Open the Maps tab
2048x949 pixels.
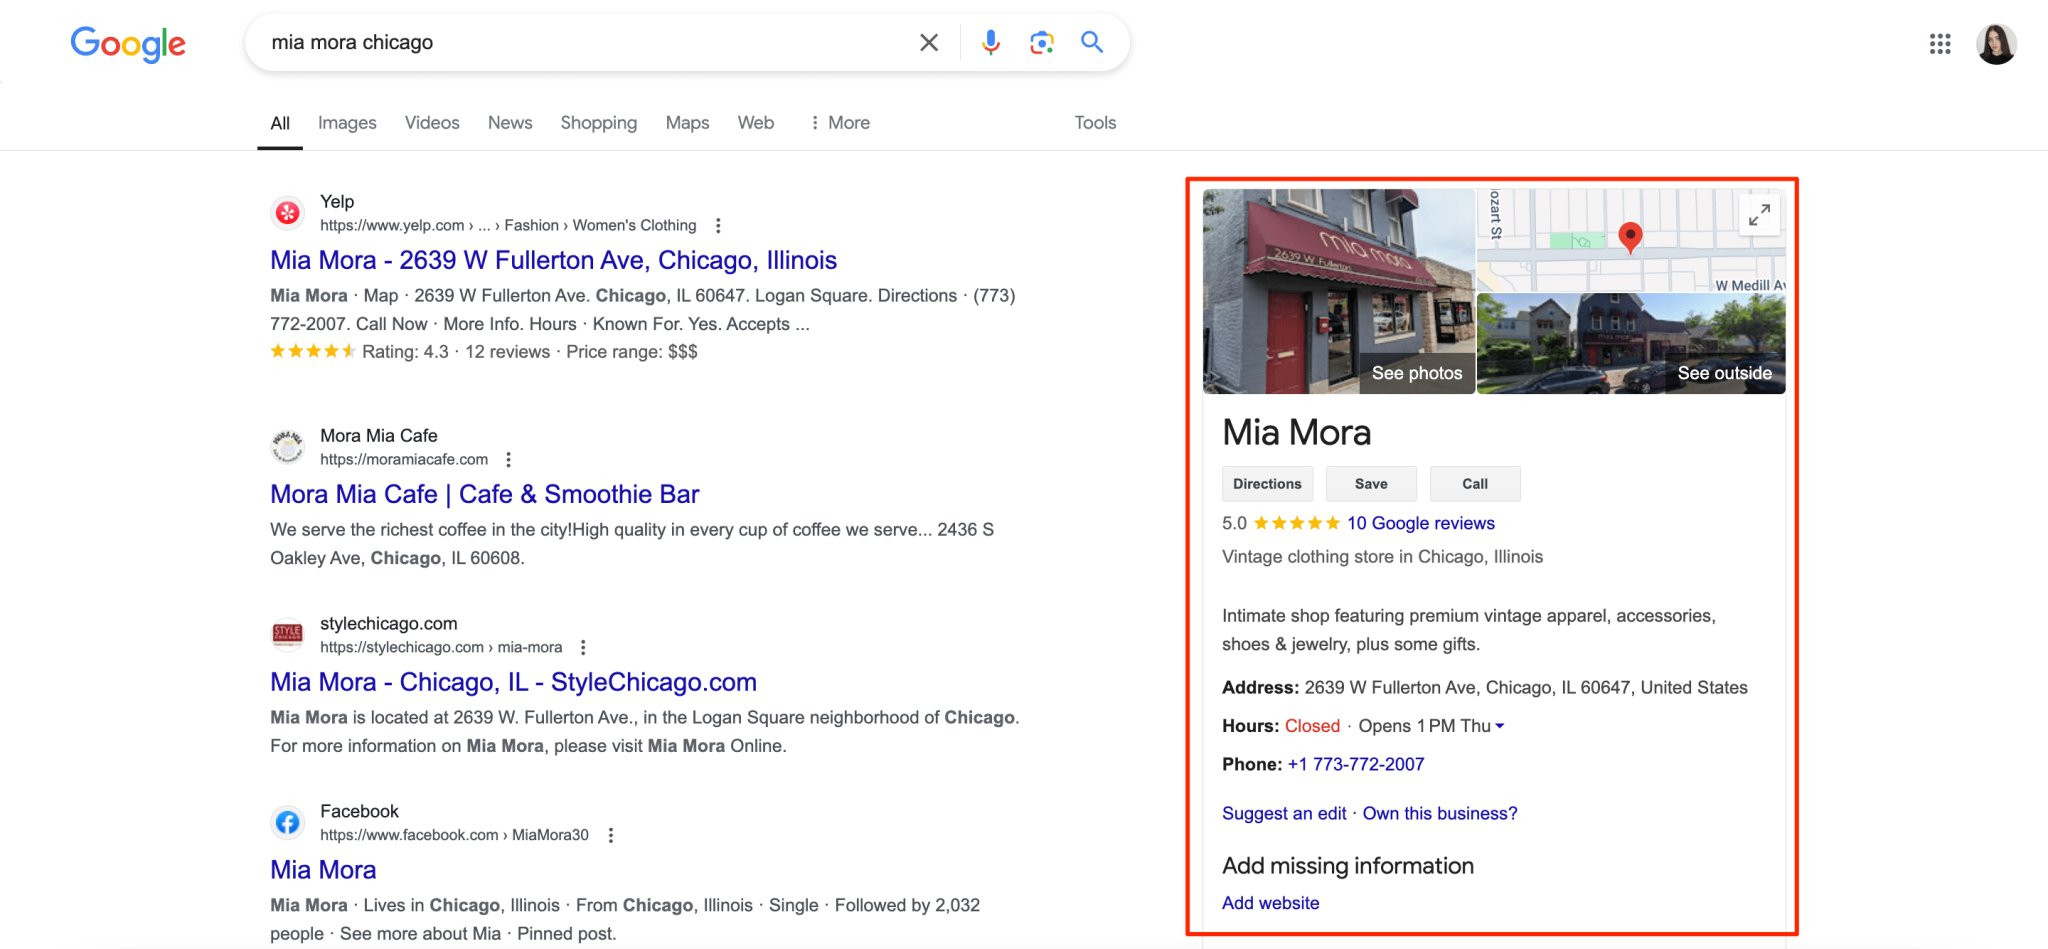point(687,122)
